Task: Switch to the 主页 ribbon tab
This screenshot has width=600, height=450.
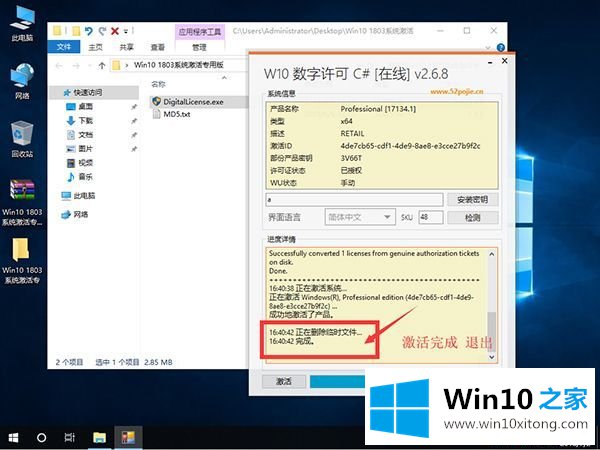Action: coord(95,47)
